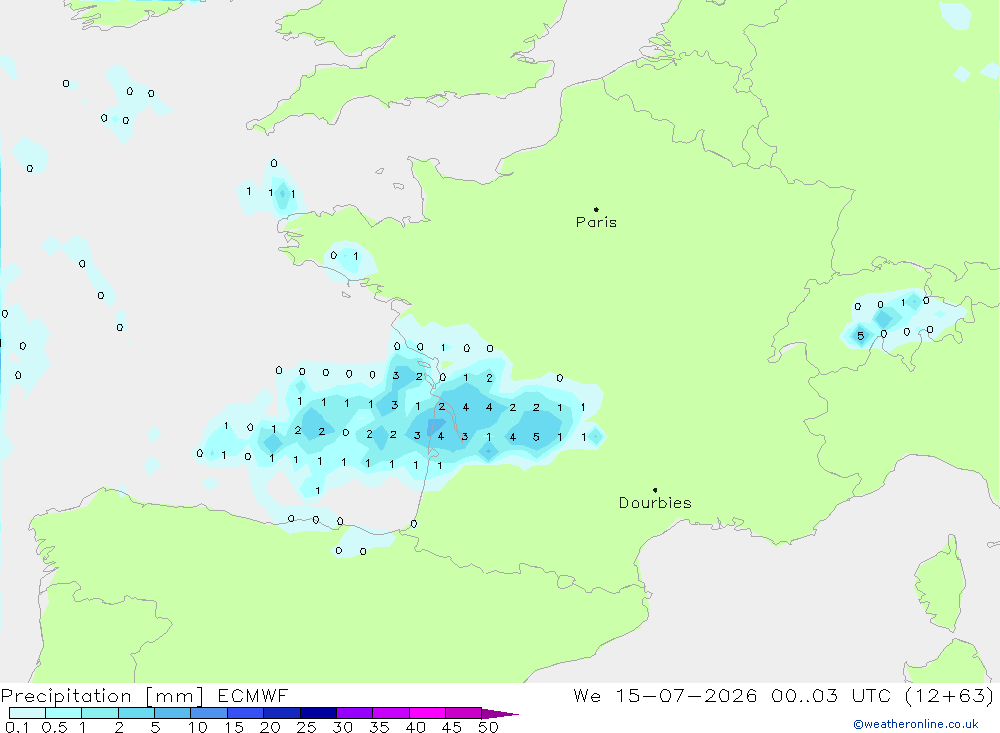Click the legend scale label '10'

[x=198, y=727]
